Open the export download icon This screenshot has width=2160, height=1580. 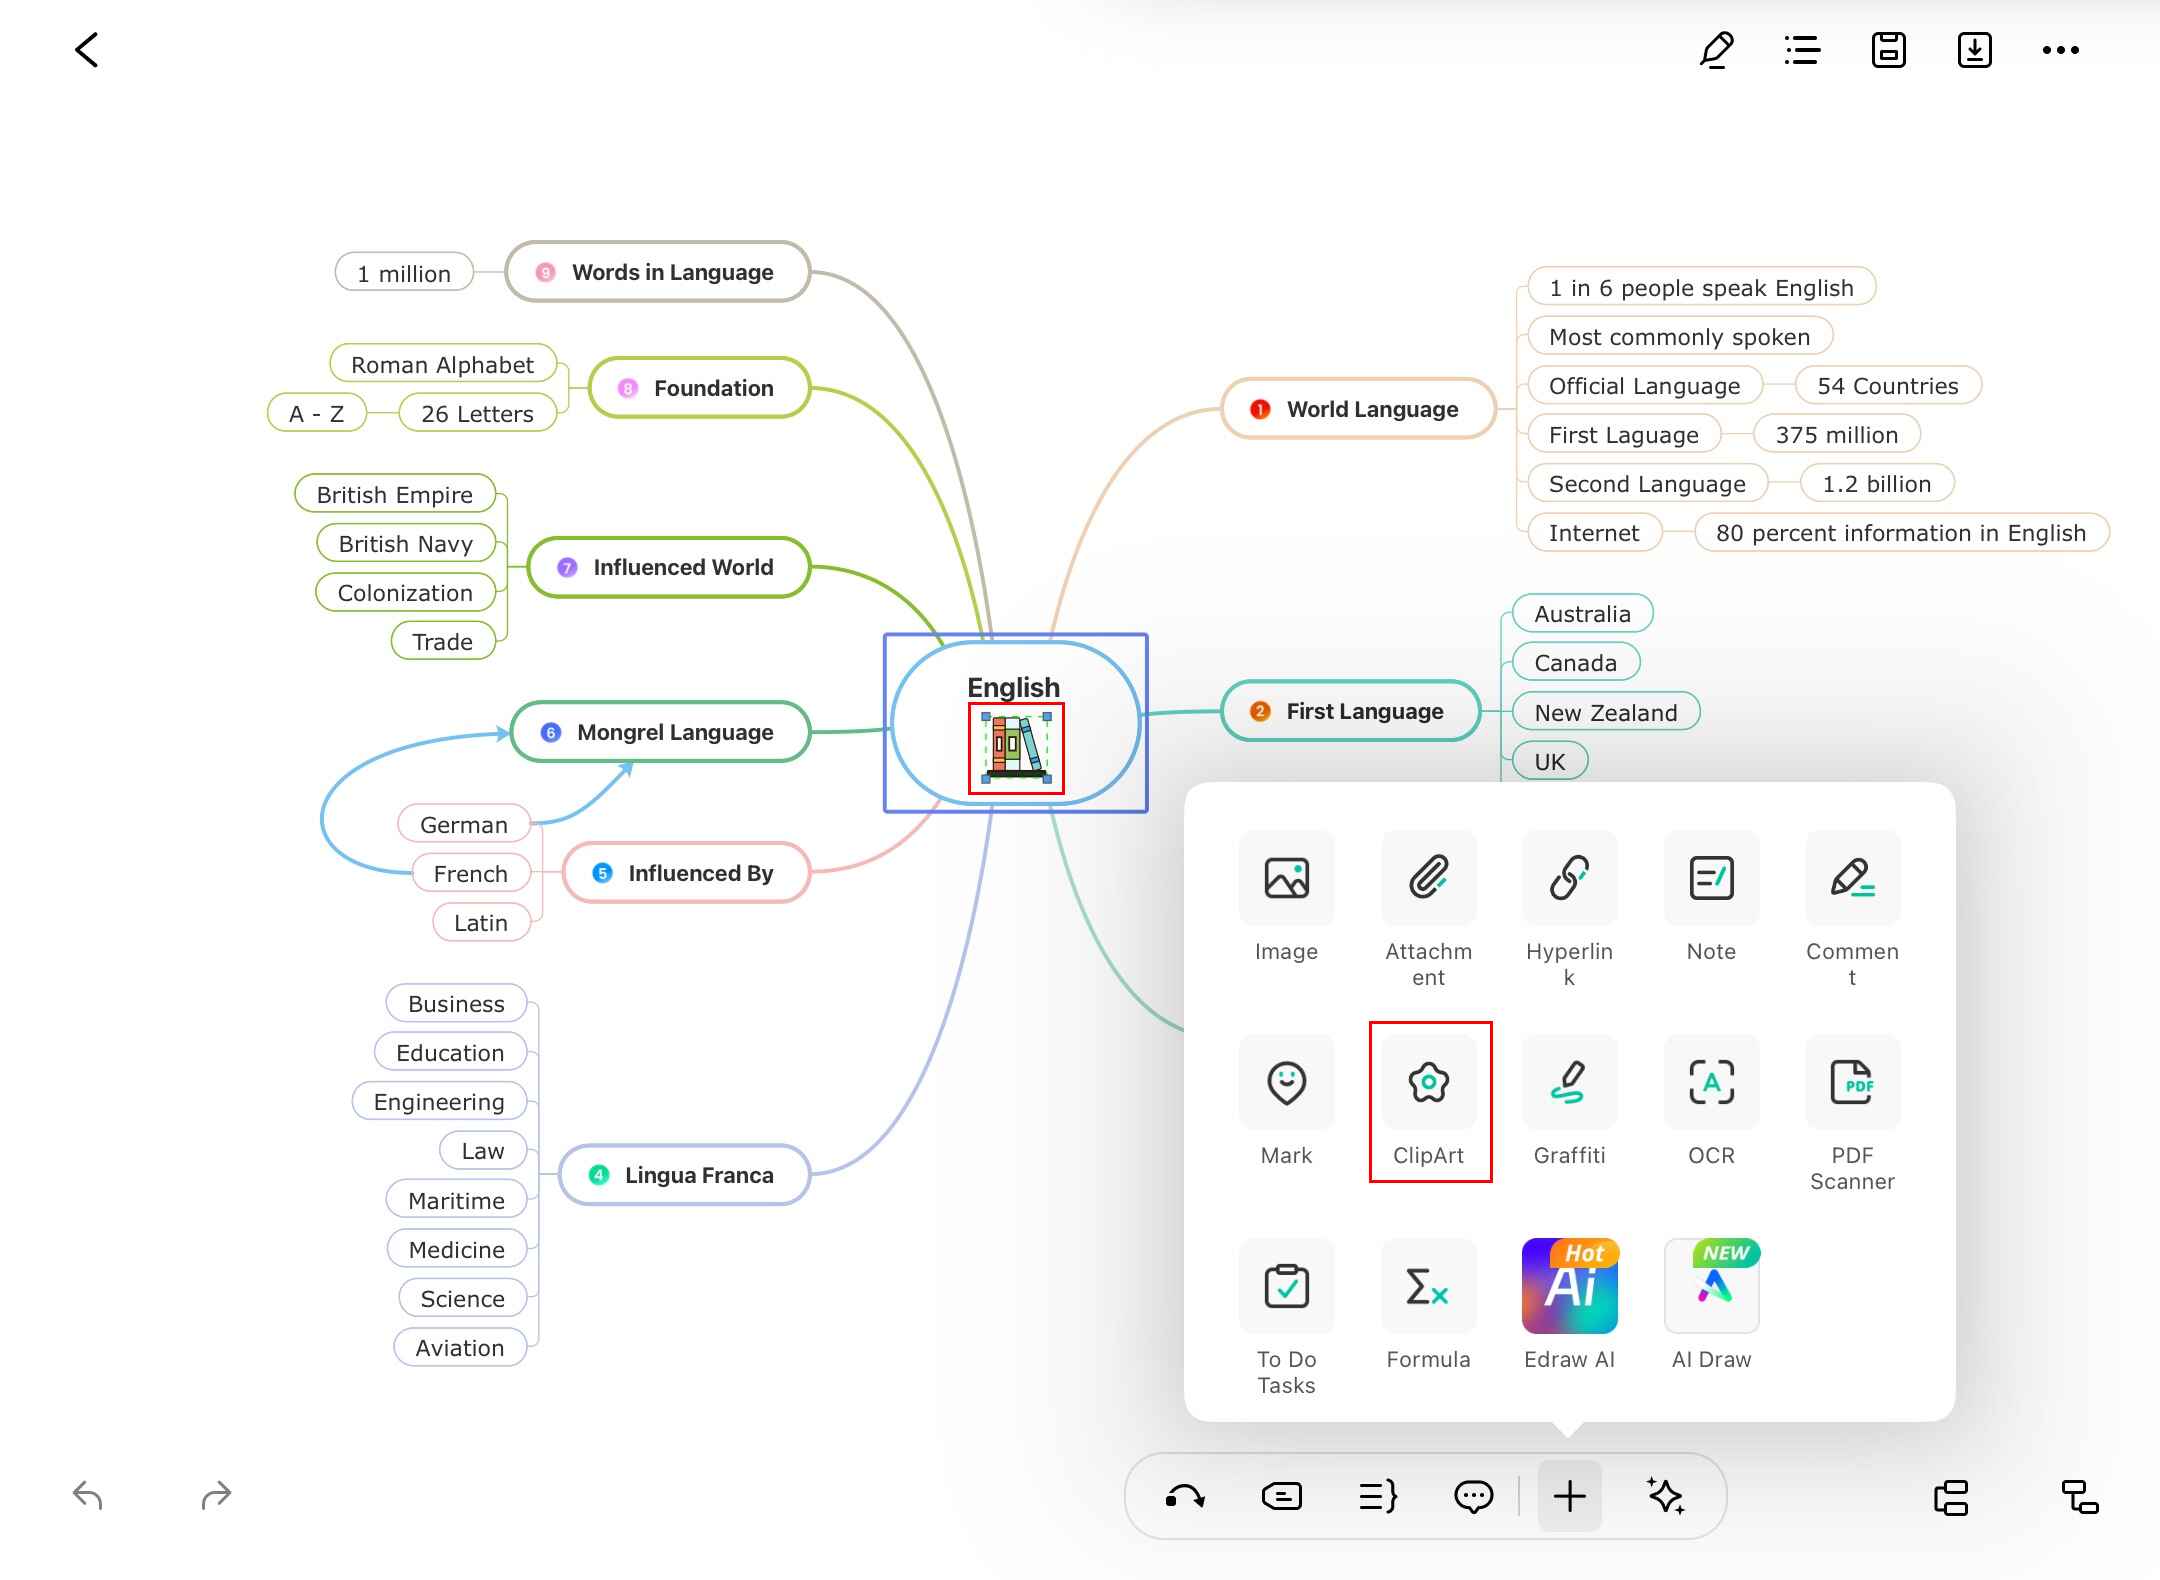[1974, 50]
